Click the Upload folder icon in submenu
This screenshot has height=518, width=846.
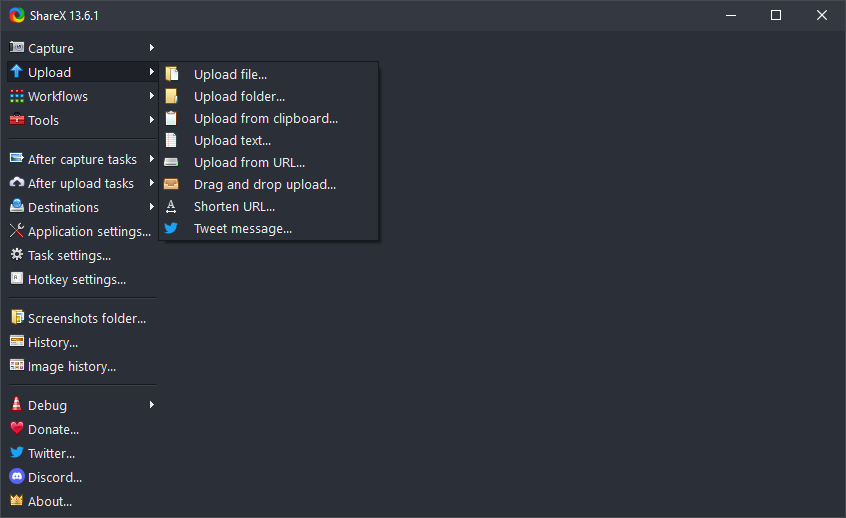click(171, 96)
